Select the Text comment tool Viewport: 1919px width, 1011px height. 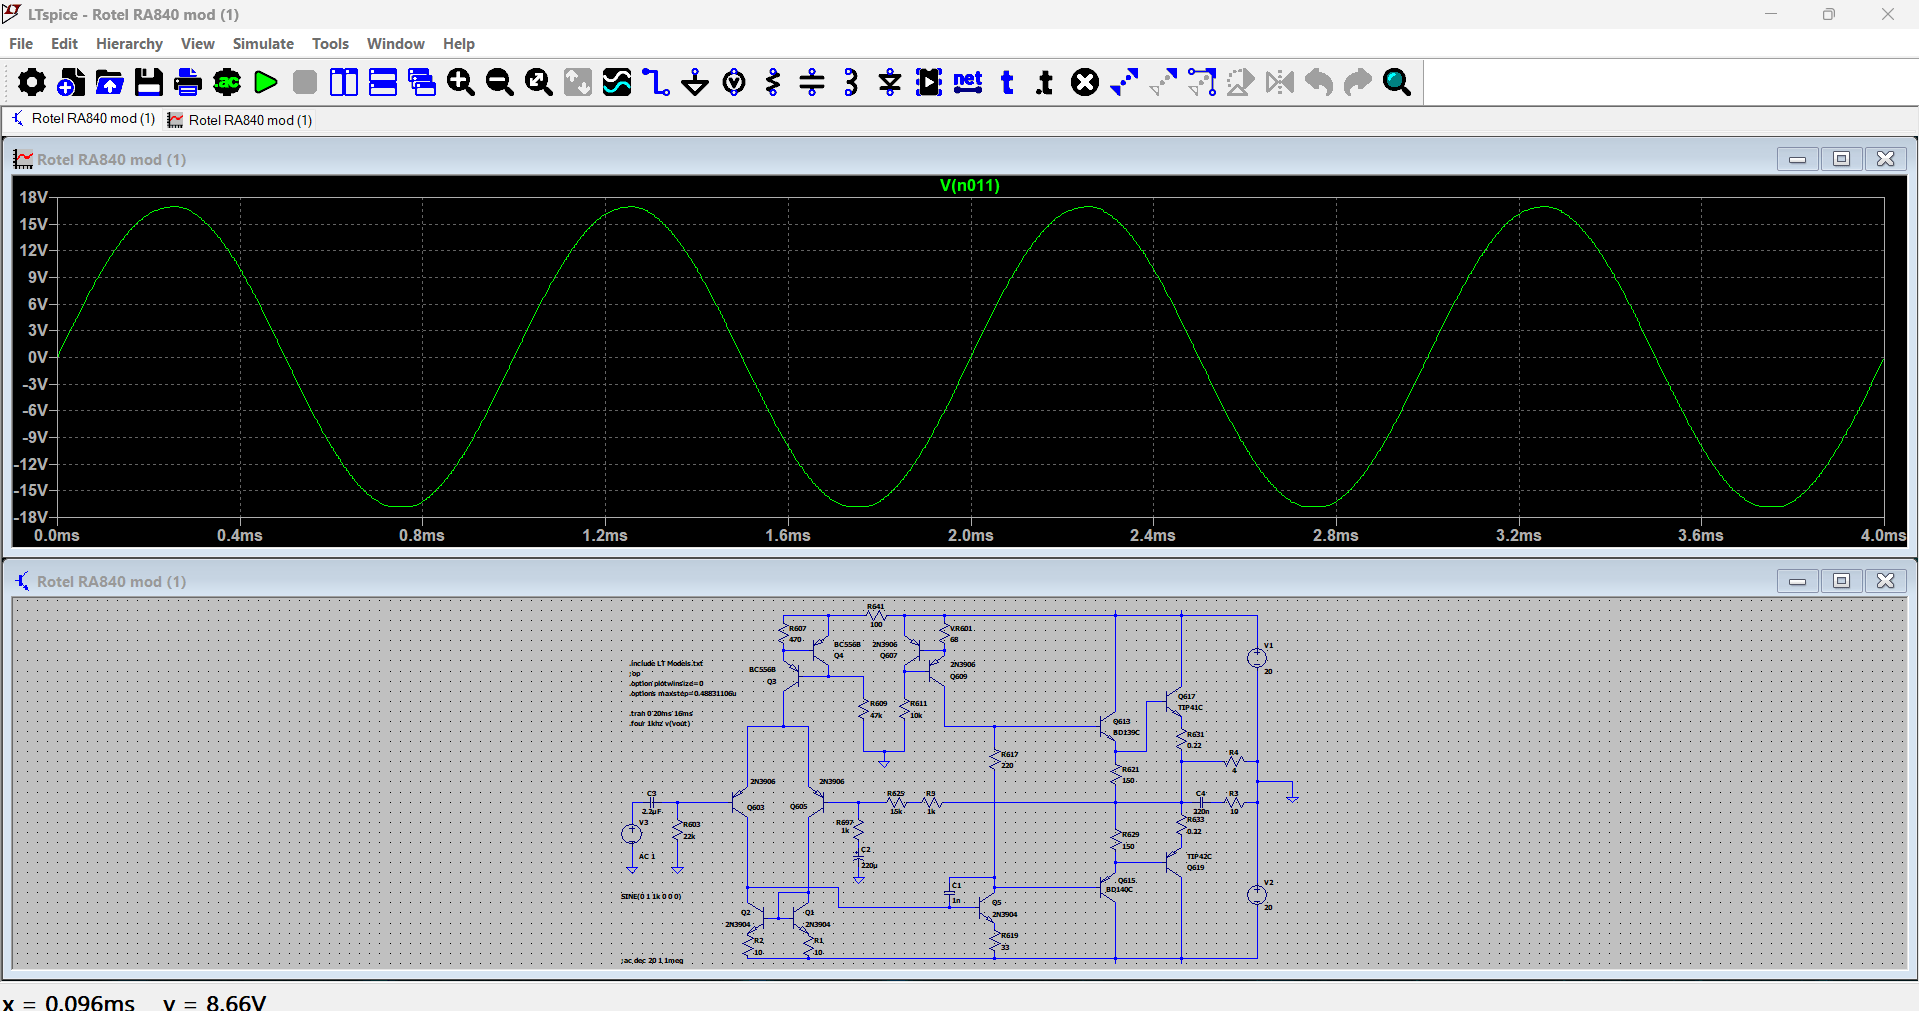pos(1007,82)
